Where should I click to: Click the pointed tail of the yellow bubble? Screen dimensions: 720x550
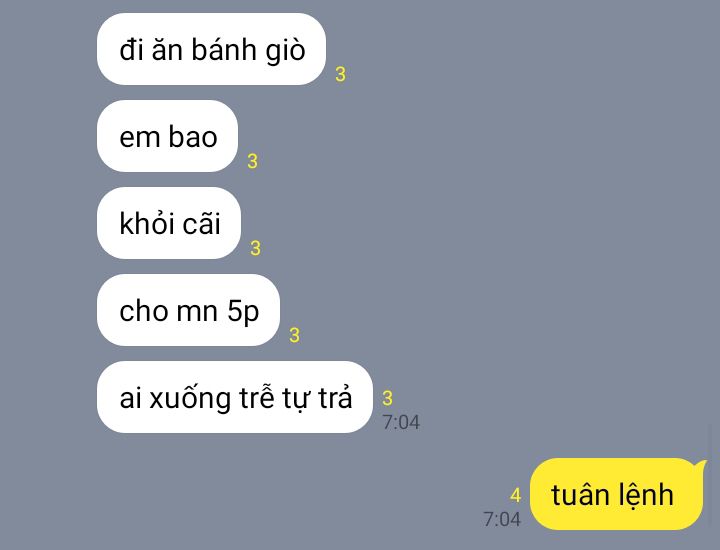(702, 465)
